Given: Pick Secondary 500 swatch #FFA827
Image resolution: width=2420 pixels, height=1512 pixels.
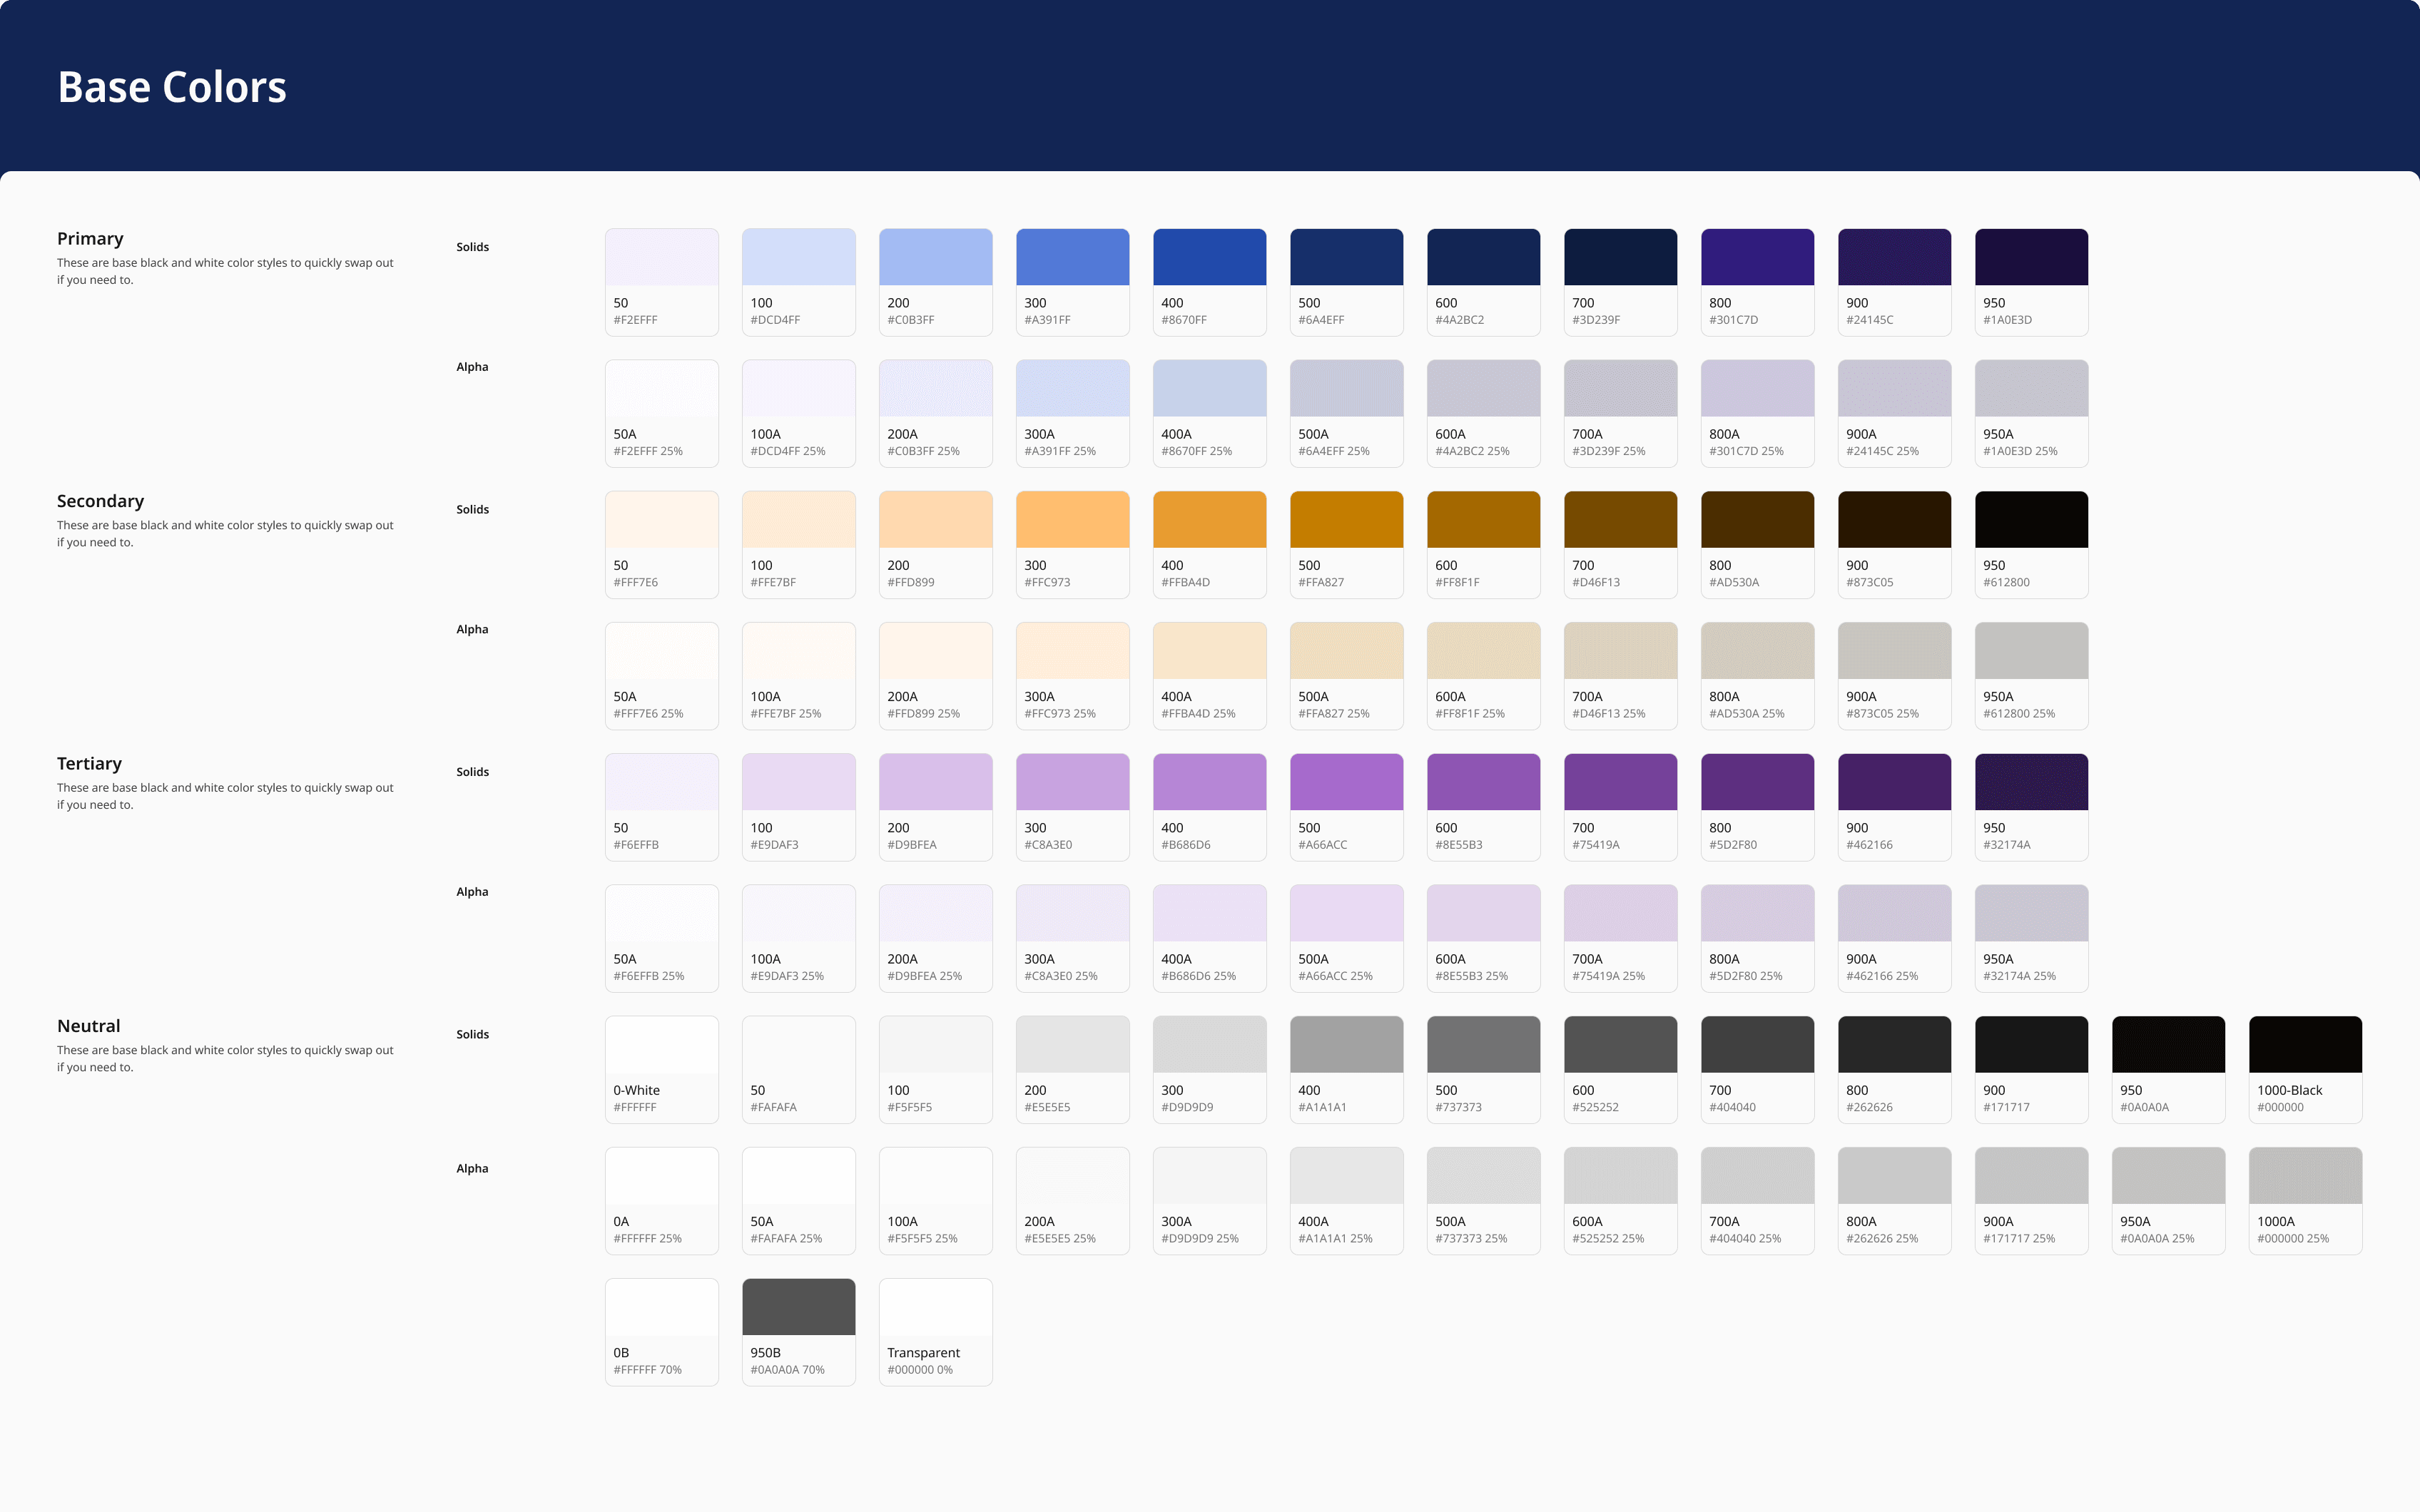Looking at the screenshot, I should click(1346, 544).
